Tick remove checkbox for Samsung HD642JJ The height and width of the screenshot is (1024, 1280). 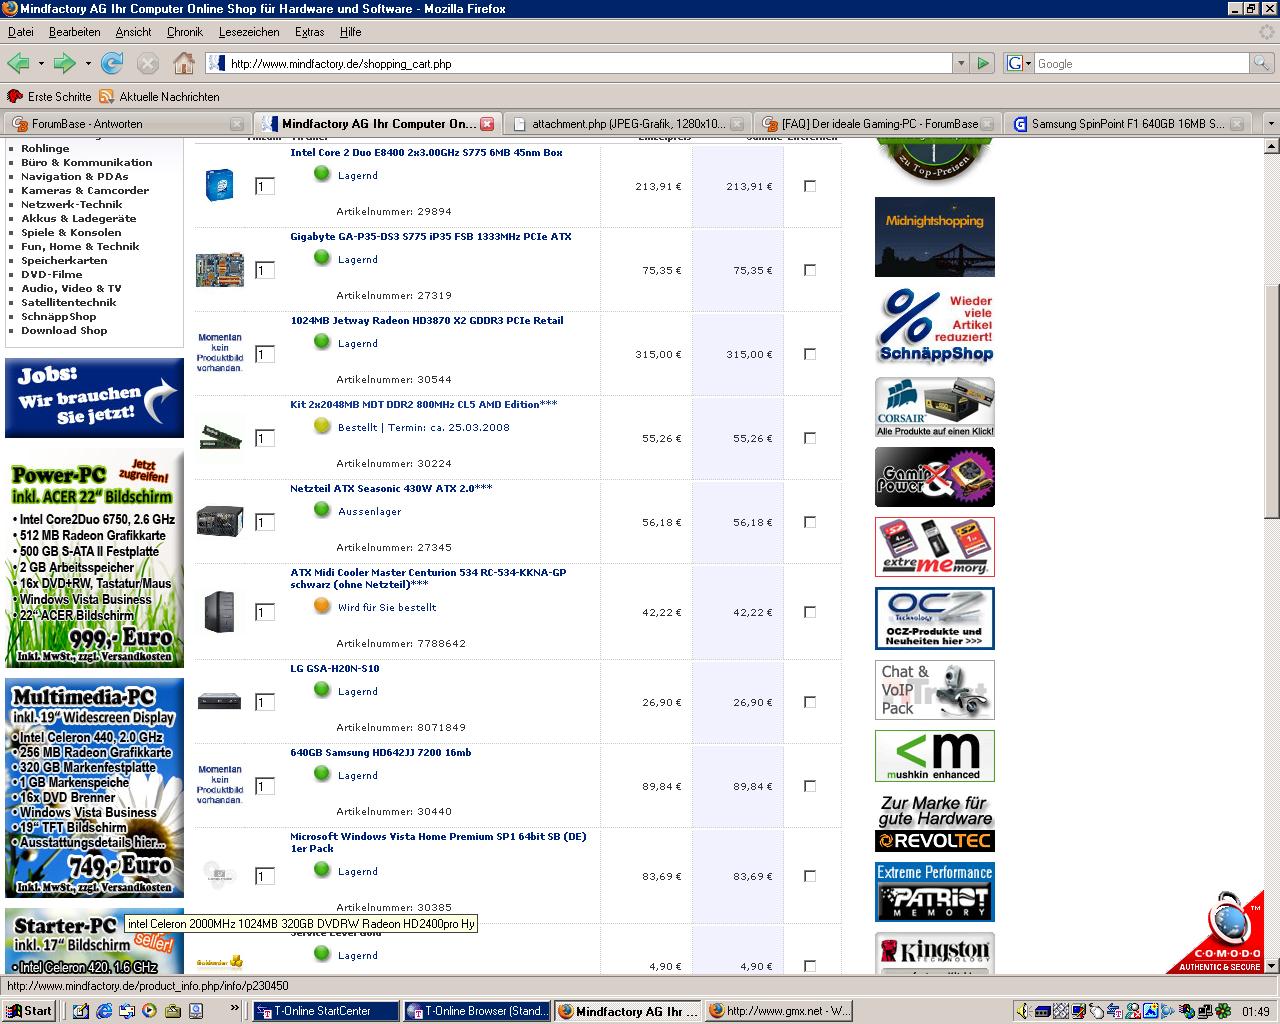coord(810,786)
